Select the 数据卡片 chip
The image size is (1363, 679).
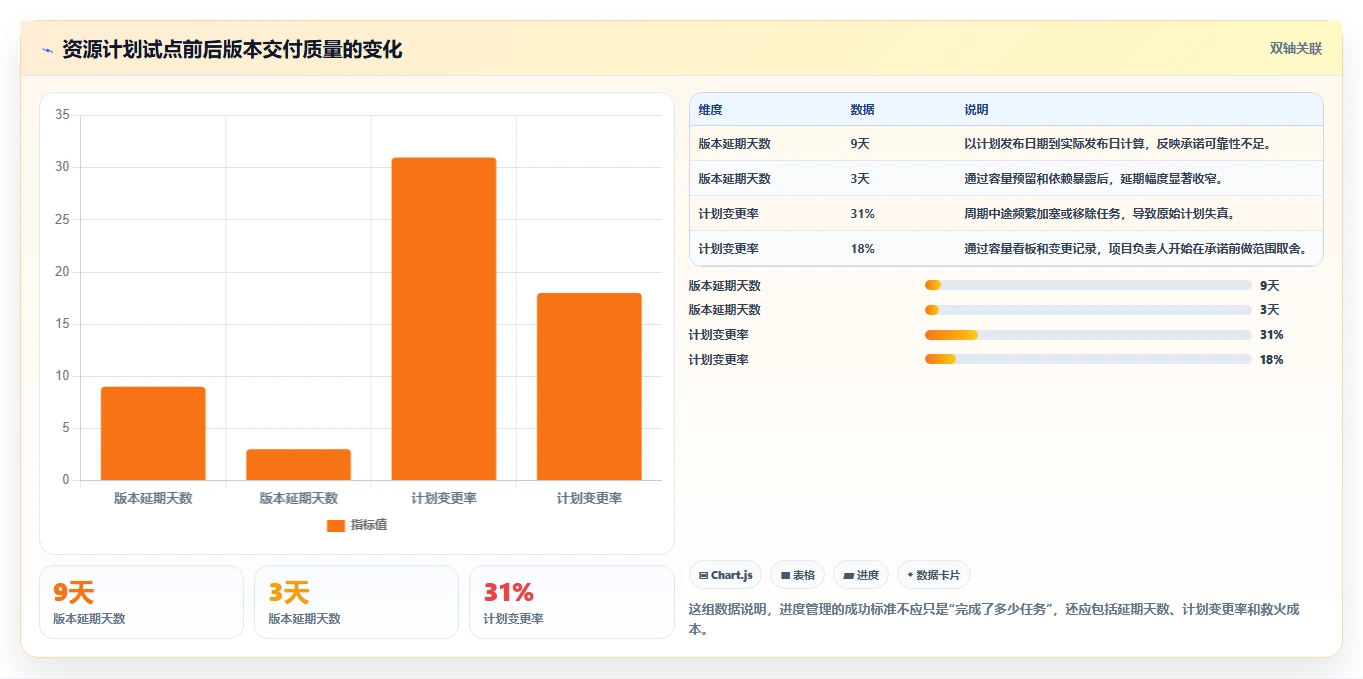[x=934, y=575]
